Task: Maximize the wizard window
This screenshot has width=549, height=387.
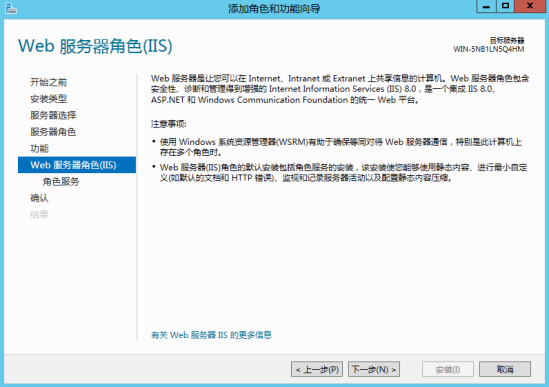Action: (x=506, y=6)
